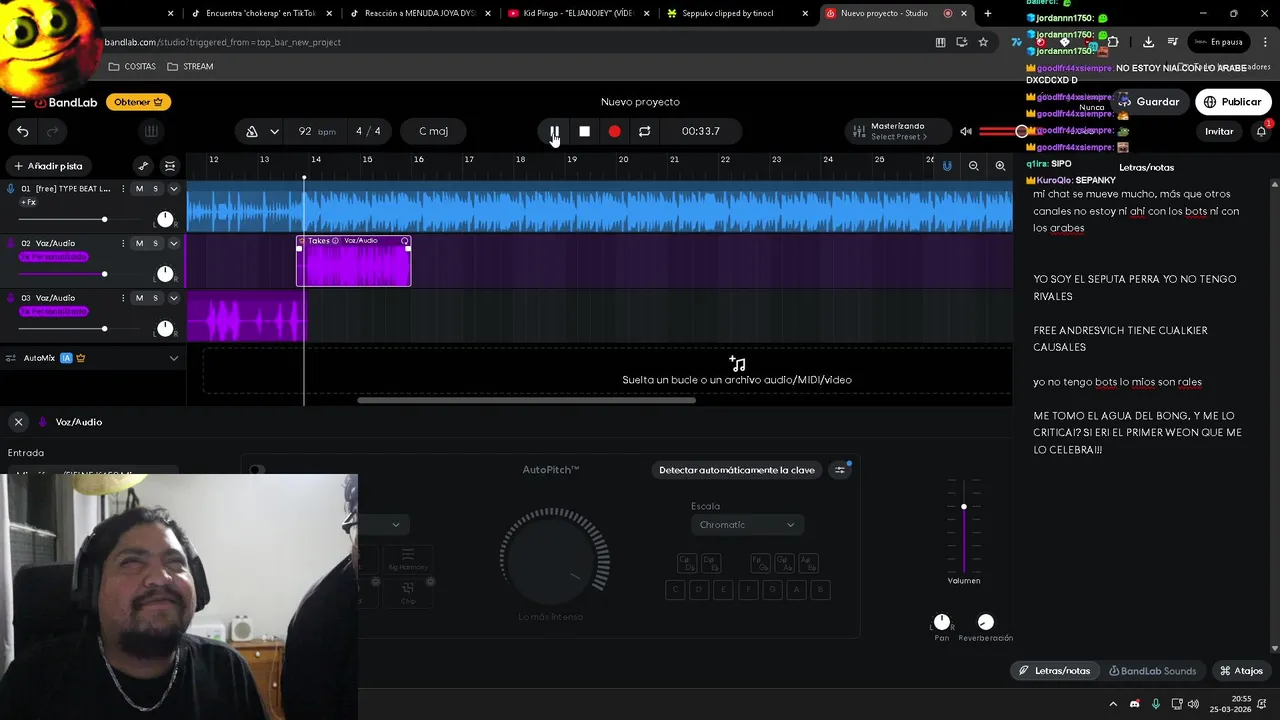
Task: Click the Guardar button
Action: (1148, 102)
